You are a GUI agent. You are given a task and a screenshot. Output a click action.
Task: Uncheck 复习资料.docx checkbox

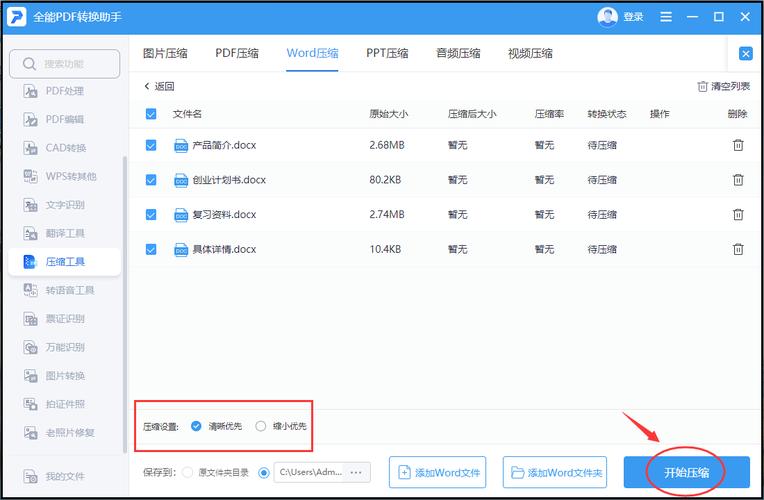tap(151, 214)
